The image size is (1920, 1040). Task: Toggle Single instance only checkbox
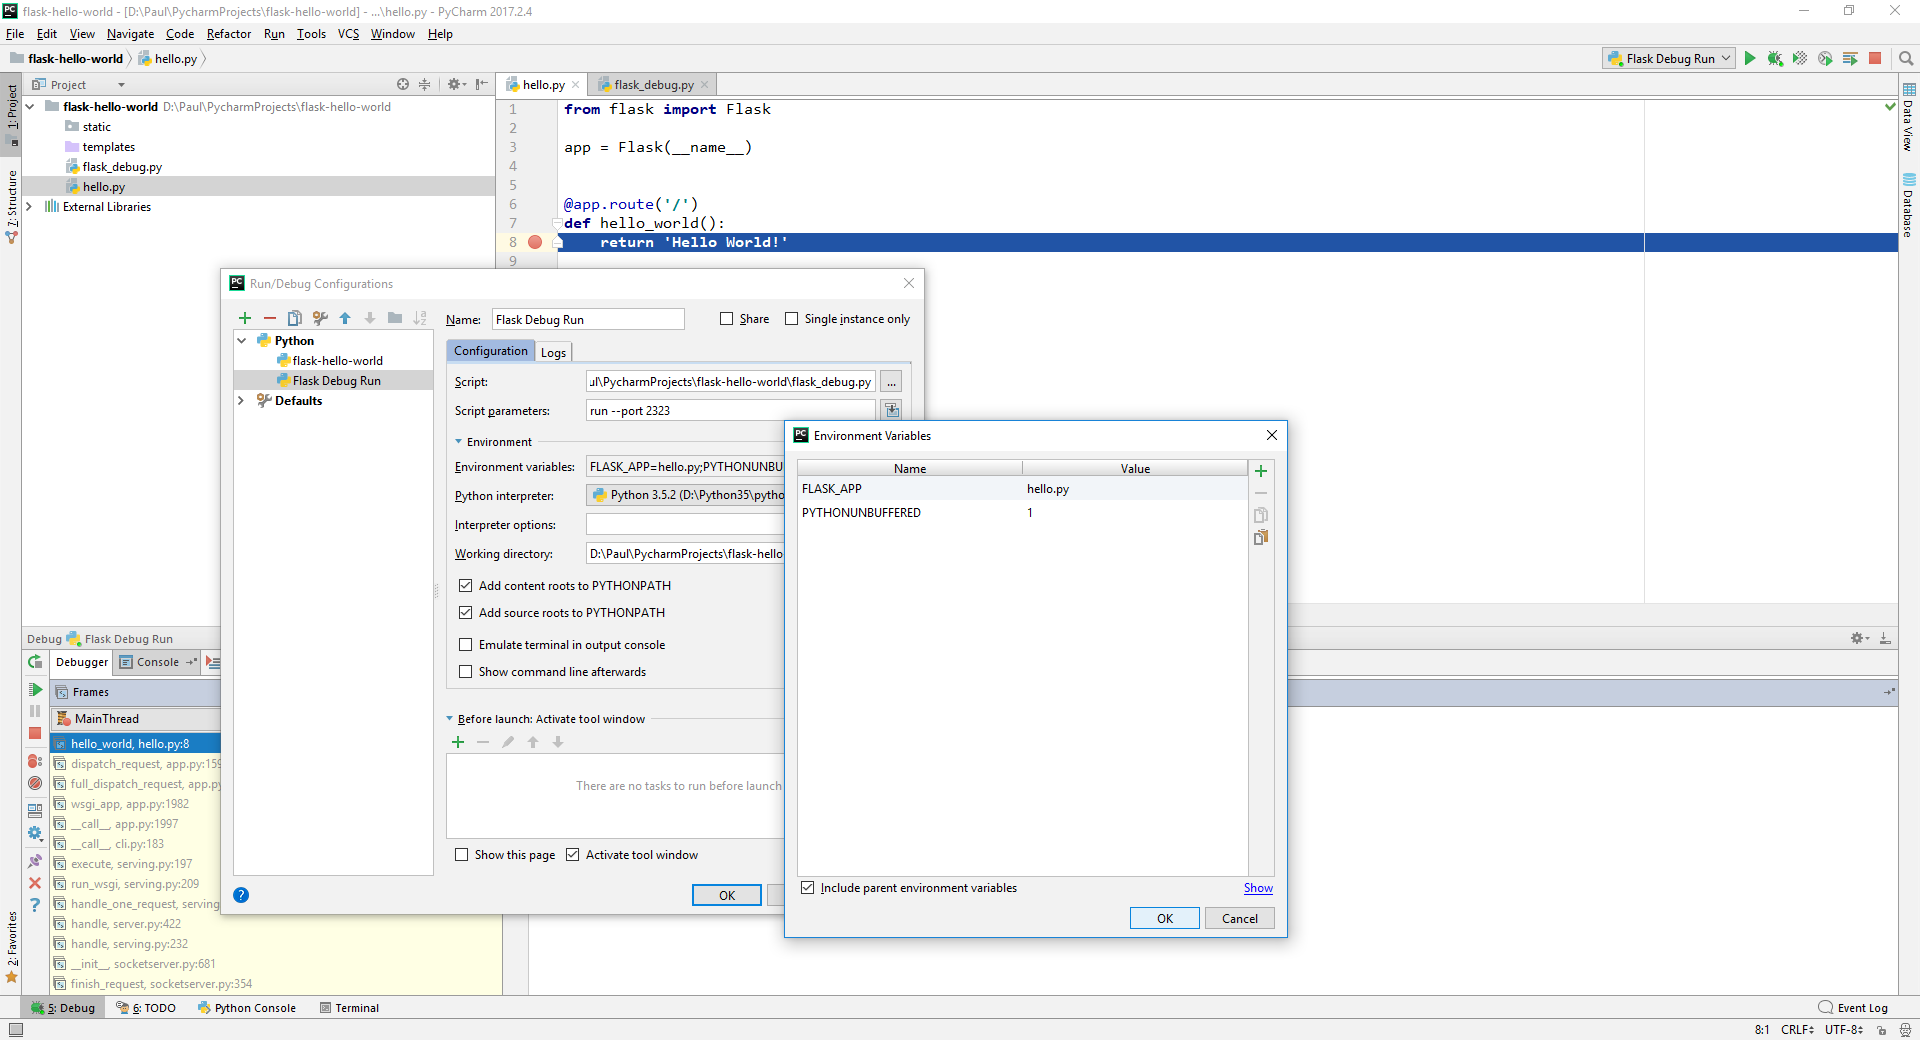(x=791, y=319)
